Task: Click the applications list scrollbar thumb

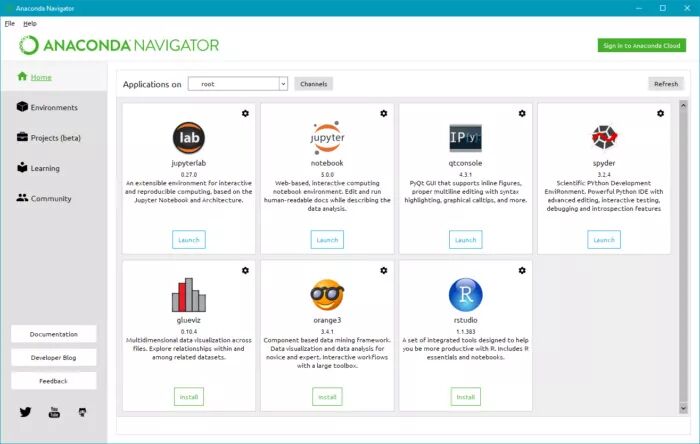Action: click(683, 257)
